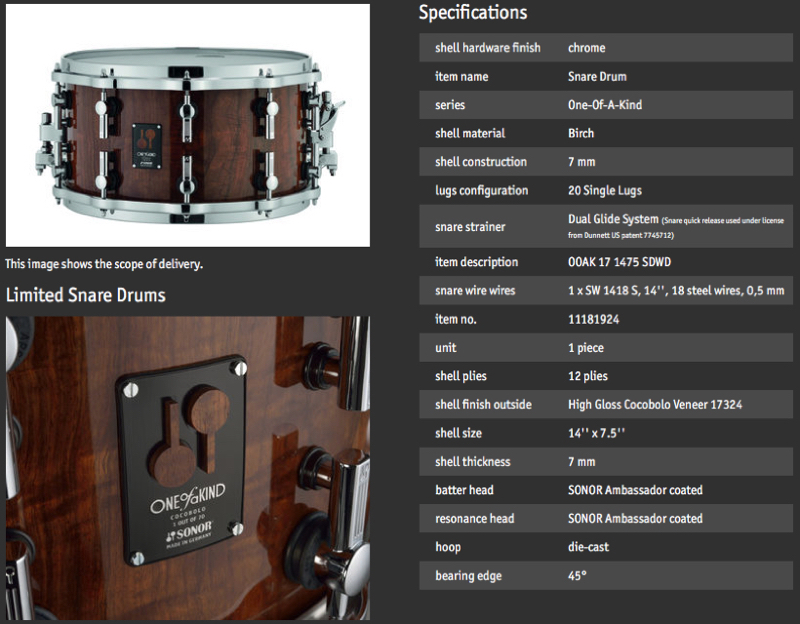Click the value '1 piece'
800x624 pixels.
coord(586,348)
